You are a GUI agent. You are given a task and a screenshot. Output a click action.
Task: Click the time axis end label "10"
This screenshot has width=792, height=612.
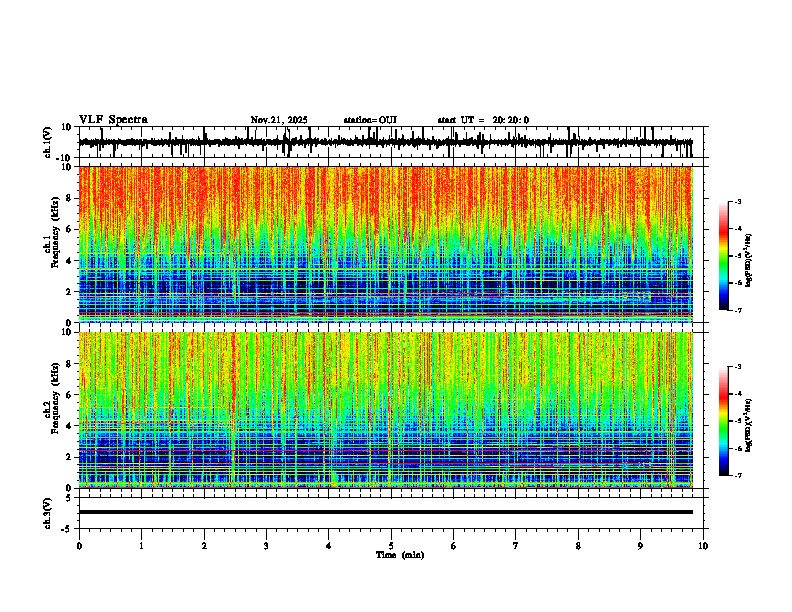703,546
